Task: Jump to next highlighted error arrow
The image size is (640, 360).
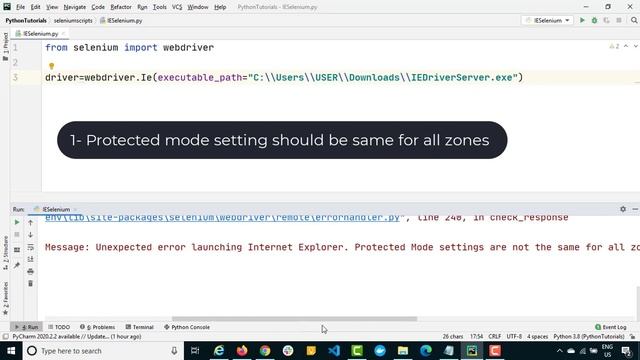Action: click(636, 47)
